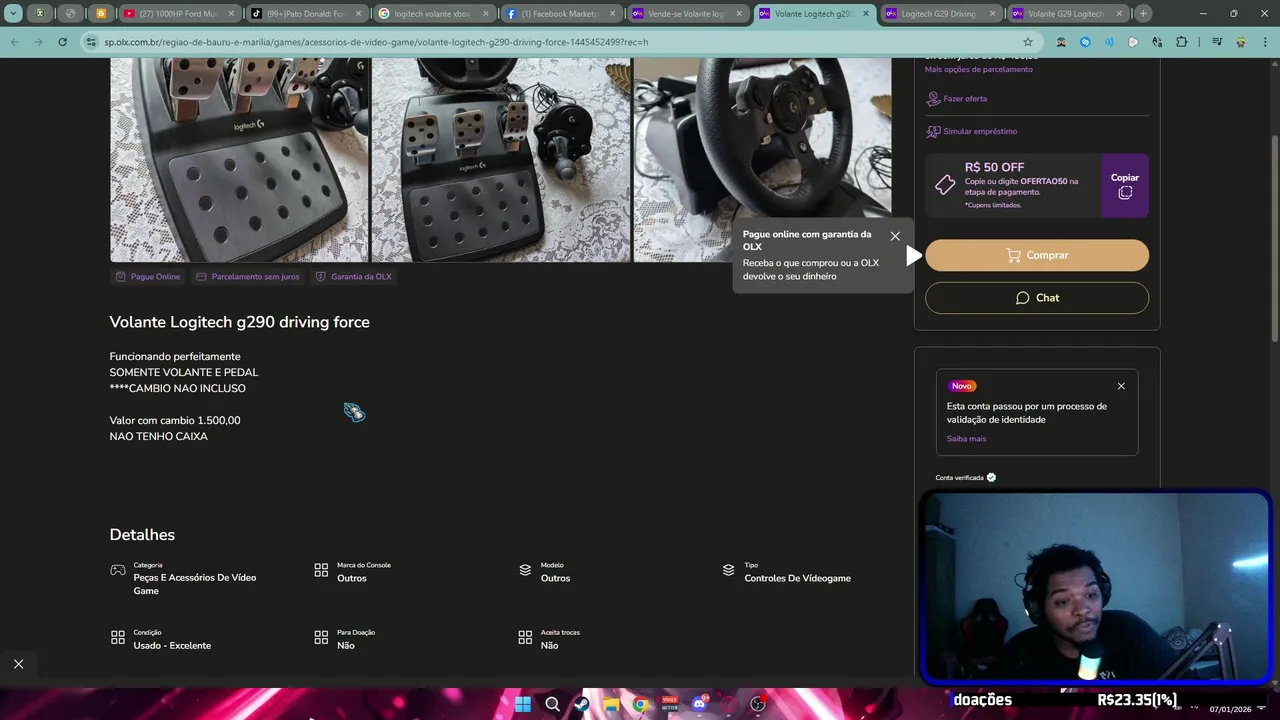Click the Comprar button
This screenshot has height=720, width=1280.
pyautogui.click(x=1037, y=255)
